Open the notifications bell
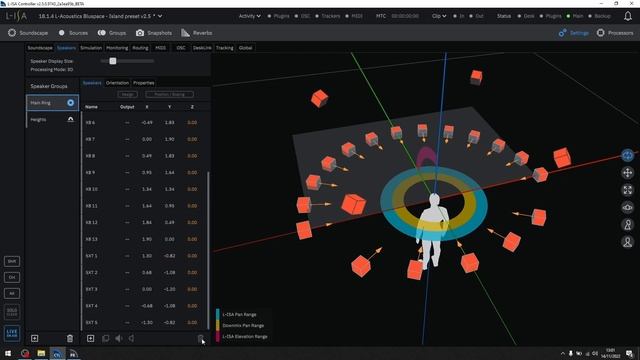 628,16
